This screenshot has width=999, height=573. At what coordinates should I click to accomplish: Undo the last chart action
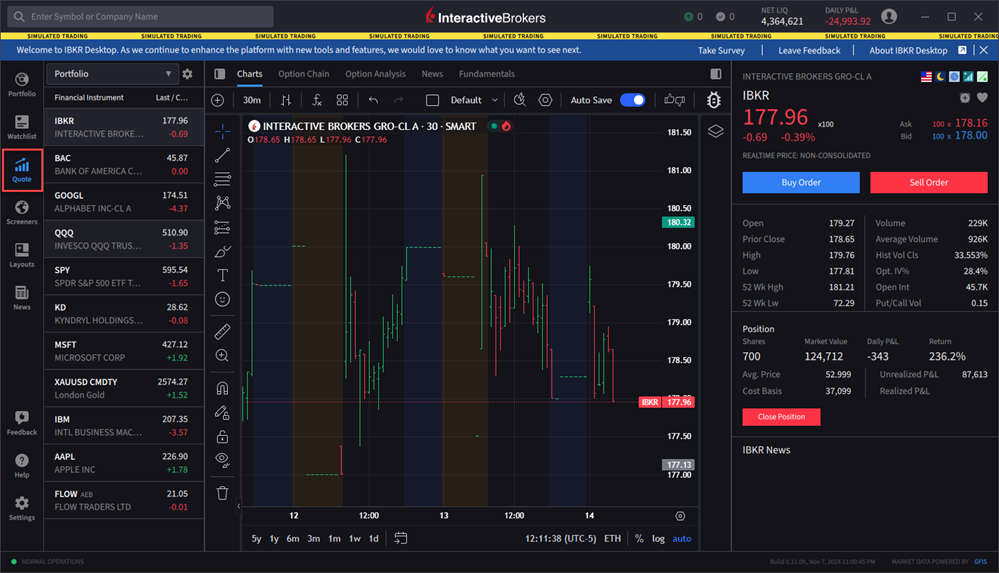click(373, 100)
